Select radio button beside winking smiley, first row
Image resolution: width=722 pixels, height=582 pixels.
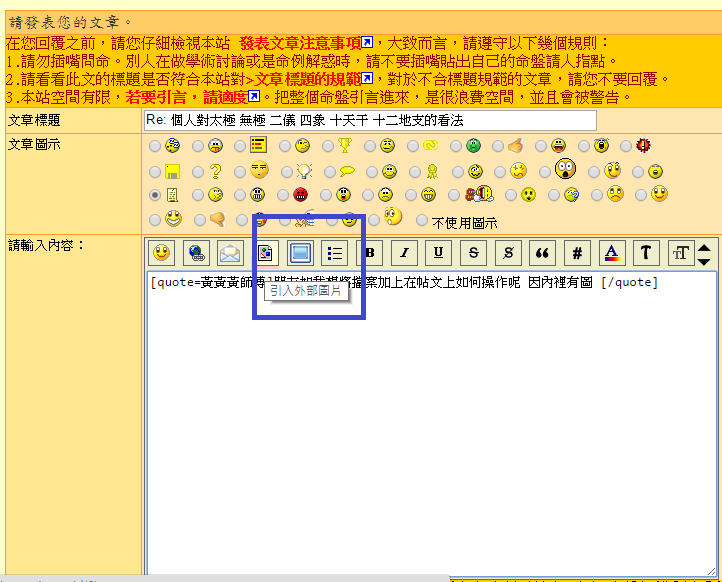point(285,146)
